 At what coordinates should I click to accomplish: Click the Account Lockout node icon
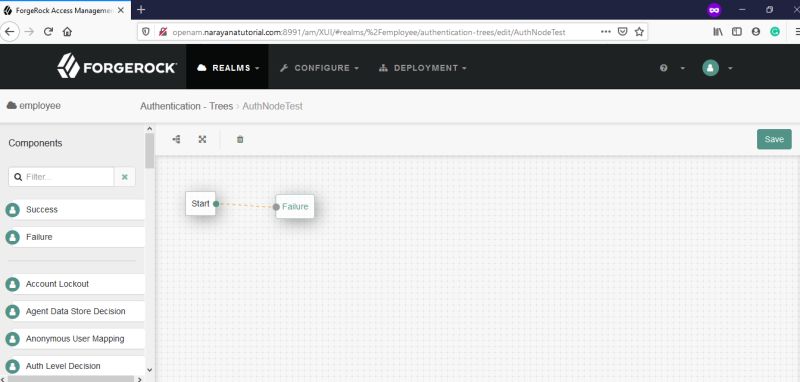(x=13, y=284)
